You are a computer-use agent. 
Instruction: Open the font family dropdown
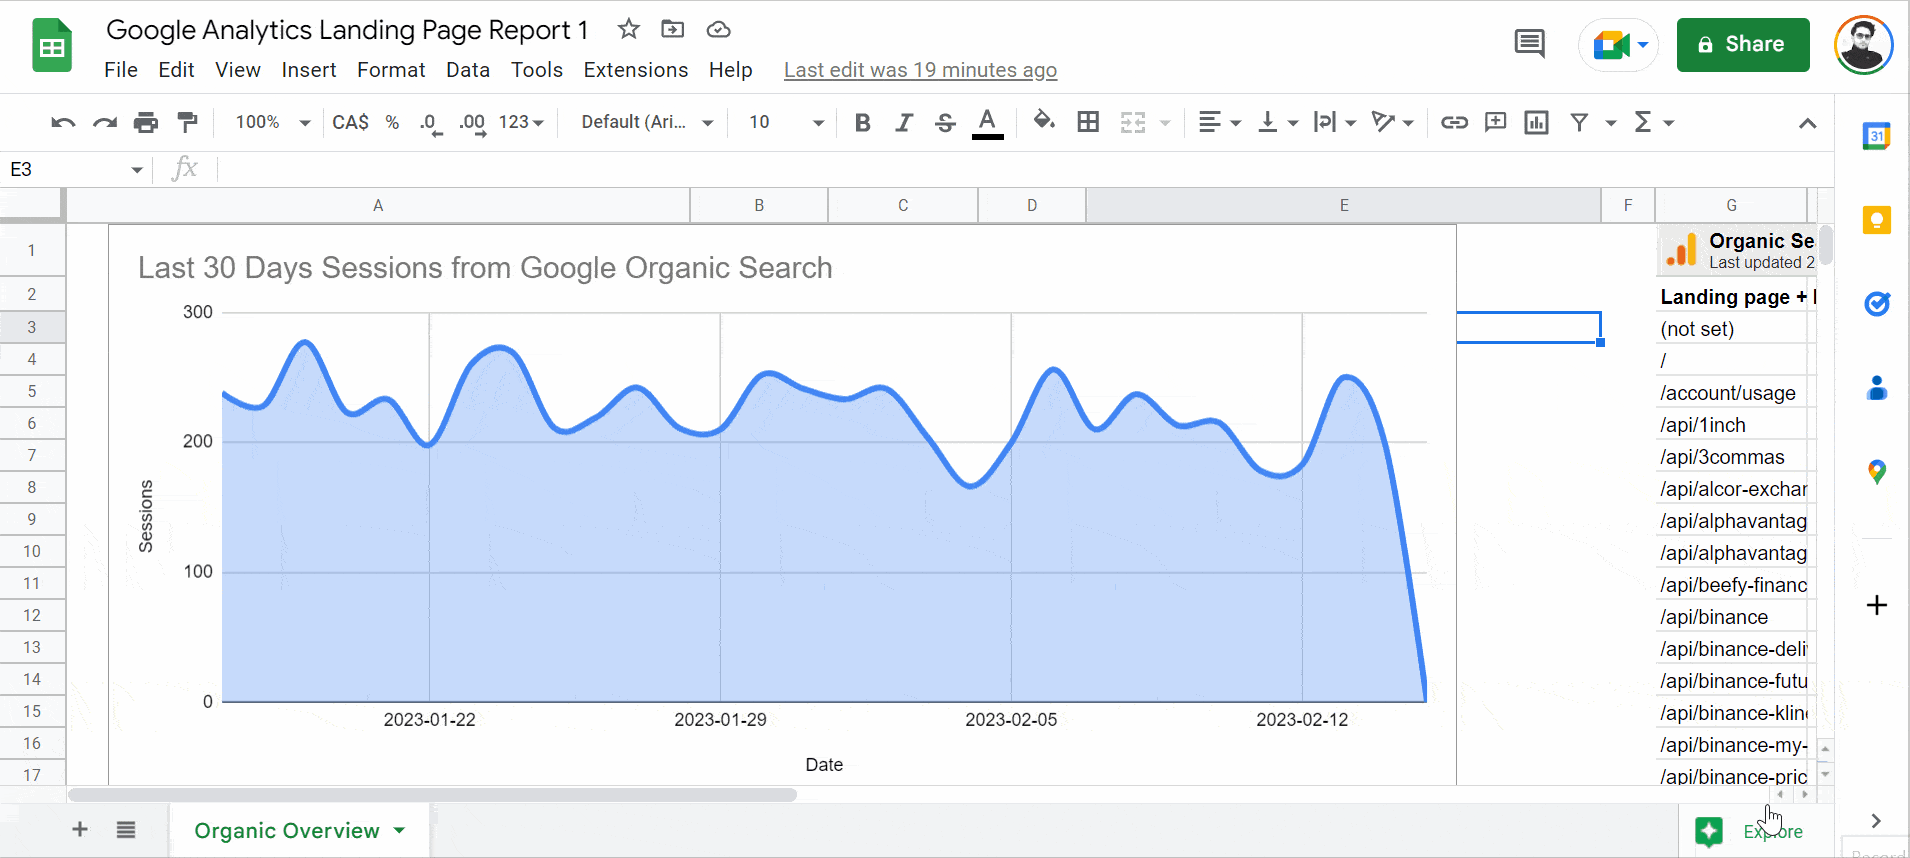[x=647, y=122]
